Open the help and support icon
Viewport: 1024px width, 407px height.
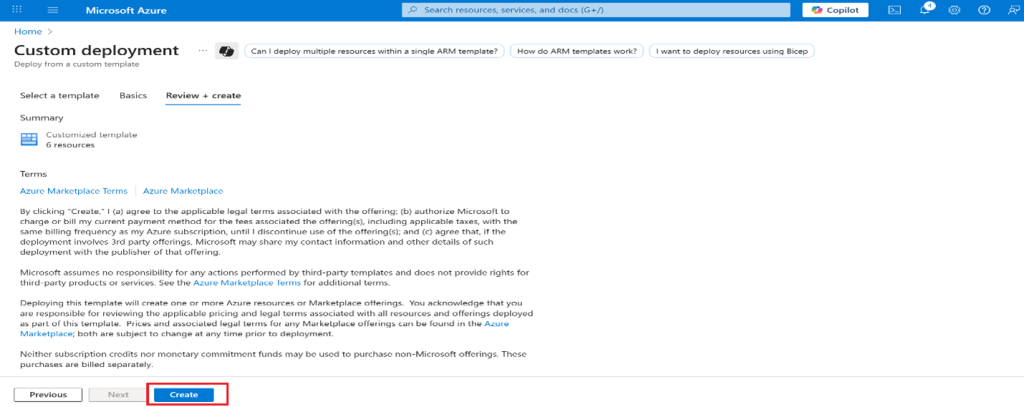(x=983, y=10)
